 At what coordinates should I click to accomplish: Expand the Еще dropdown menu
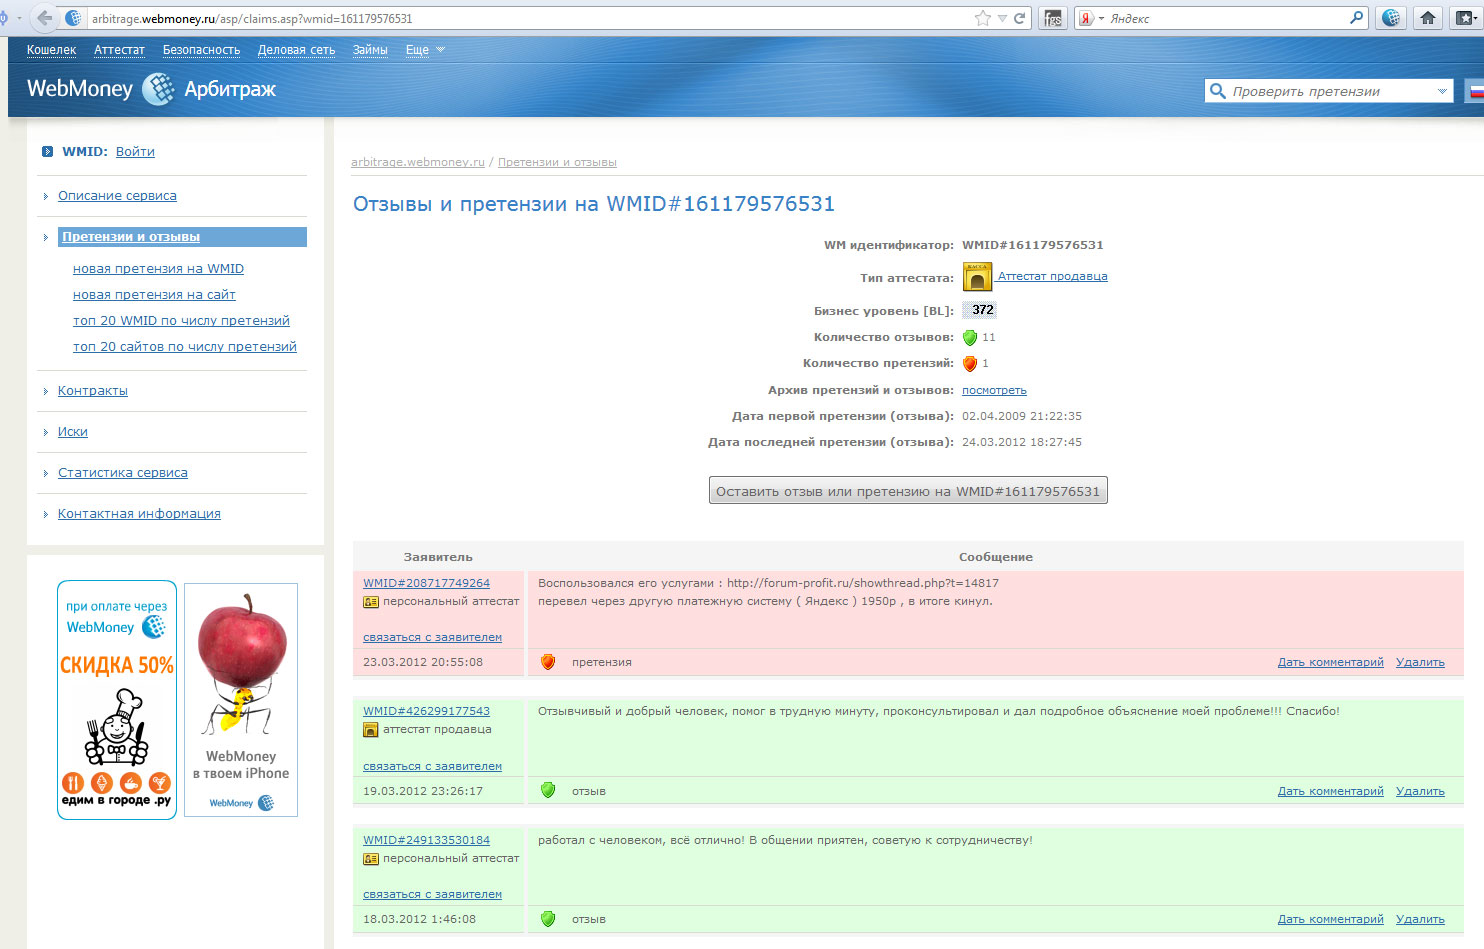tap(425, 50)
